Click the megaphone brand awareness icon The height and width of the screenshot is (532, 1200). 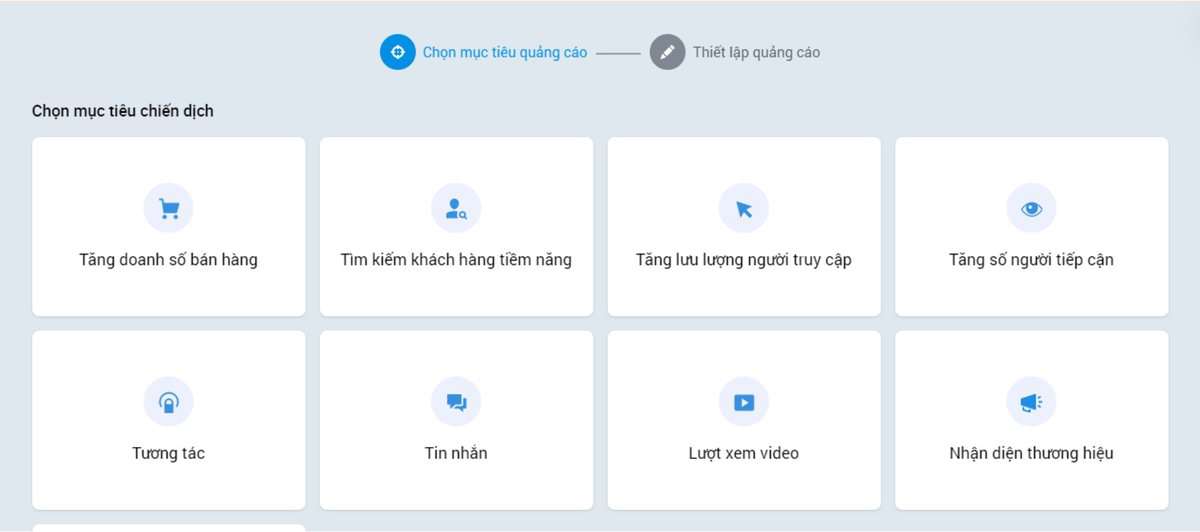[x=1031, y=402]
